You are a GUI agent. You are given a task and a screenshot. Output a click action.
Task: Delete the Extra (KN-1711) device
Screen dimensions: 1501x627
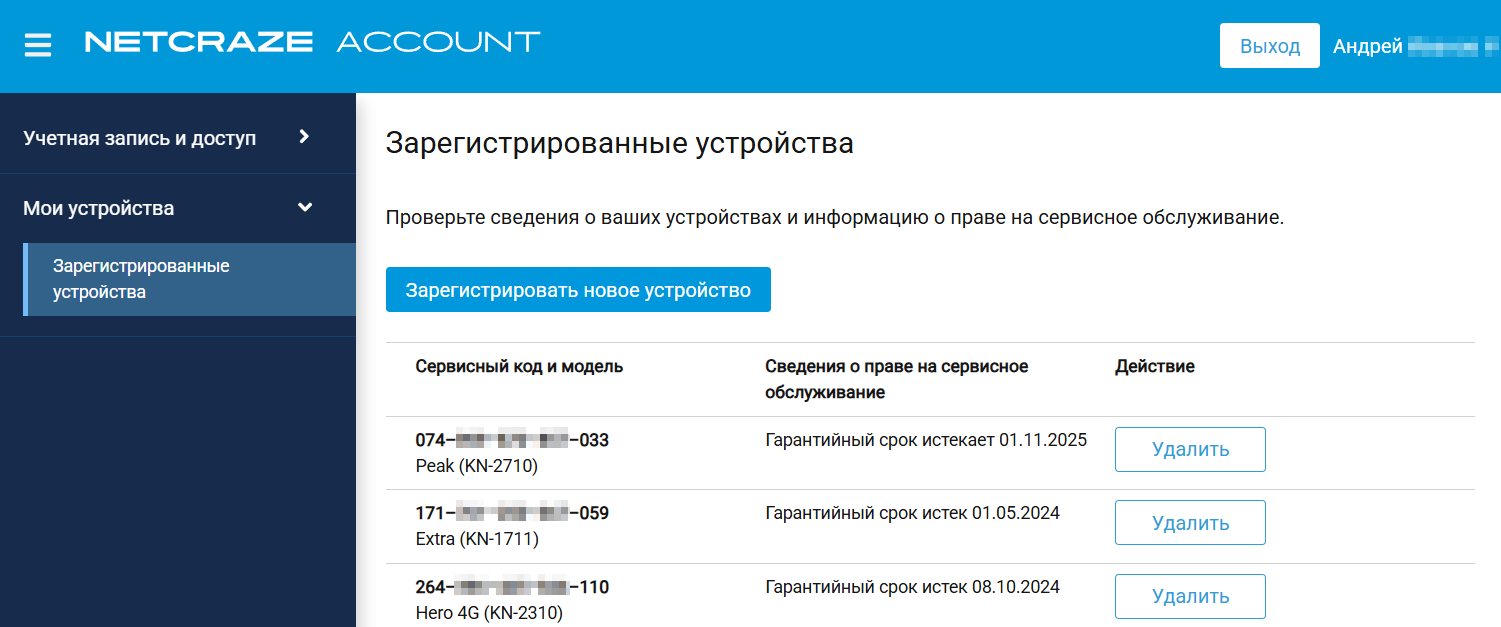(x=1190, y=523)
